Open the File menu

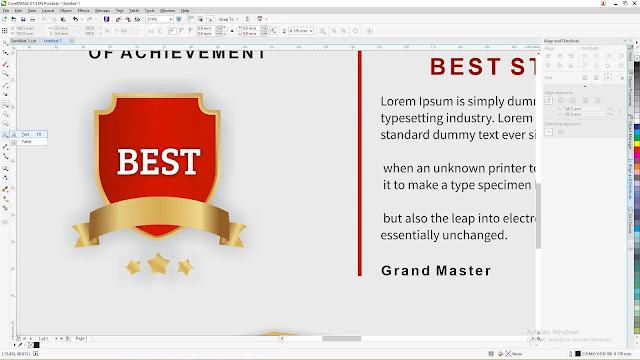coord(6,11)
